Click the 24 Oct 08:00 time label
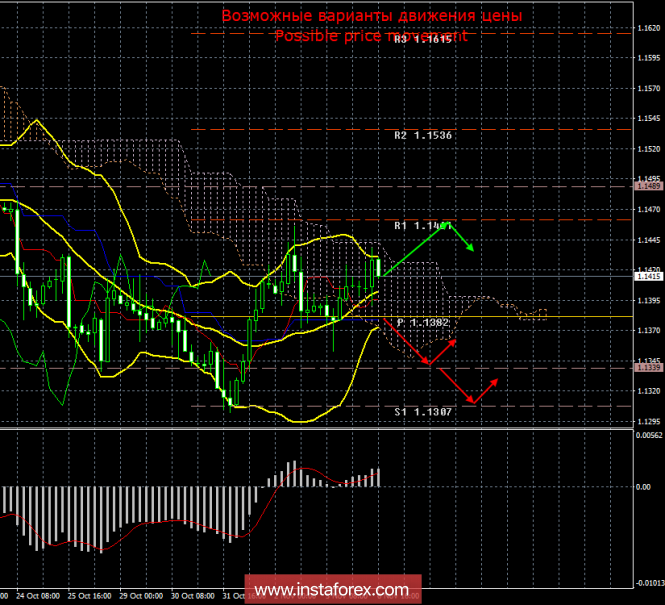Viewport: 665px width, 605px height. pos(38,596)
